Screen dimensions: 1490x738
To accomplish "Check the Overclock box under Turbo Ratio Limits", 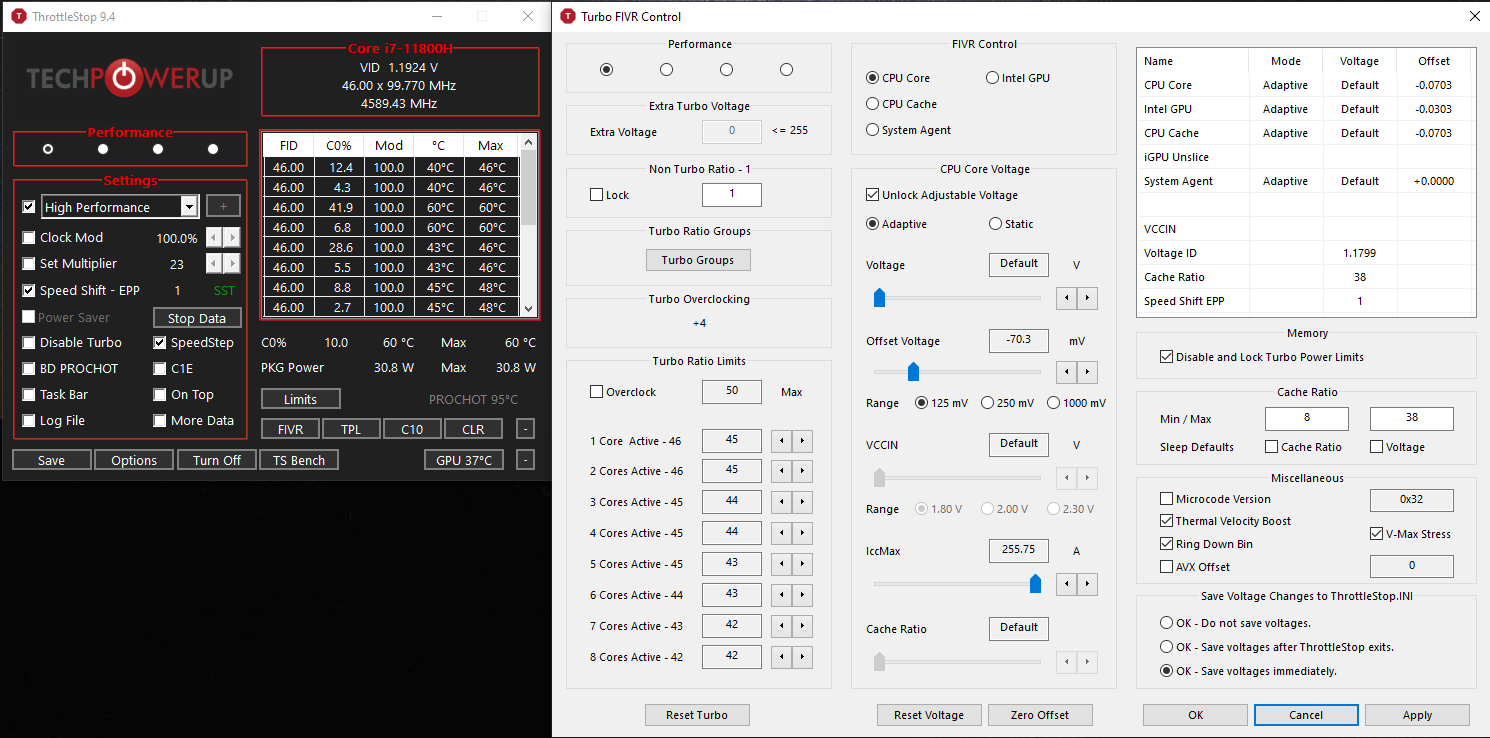I will pos(597,392).
